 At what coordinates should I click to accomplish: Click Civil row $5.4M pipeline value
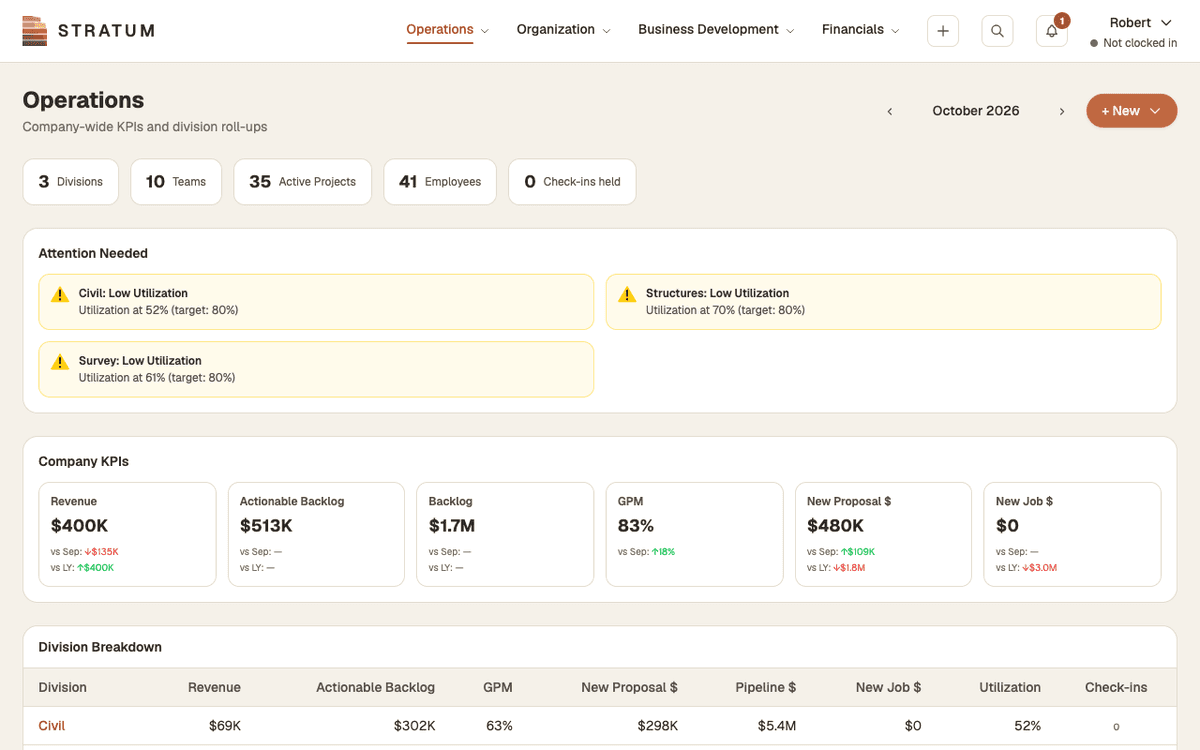pyautogui.click(x=778, y=726)
